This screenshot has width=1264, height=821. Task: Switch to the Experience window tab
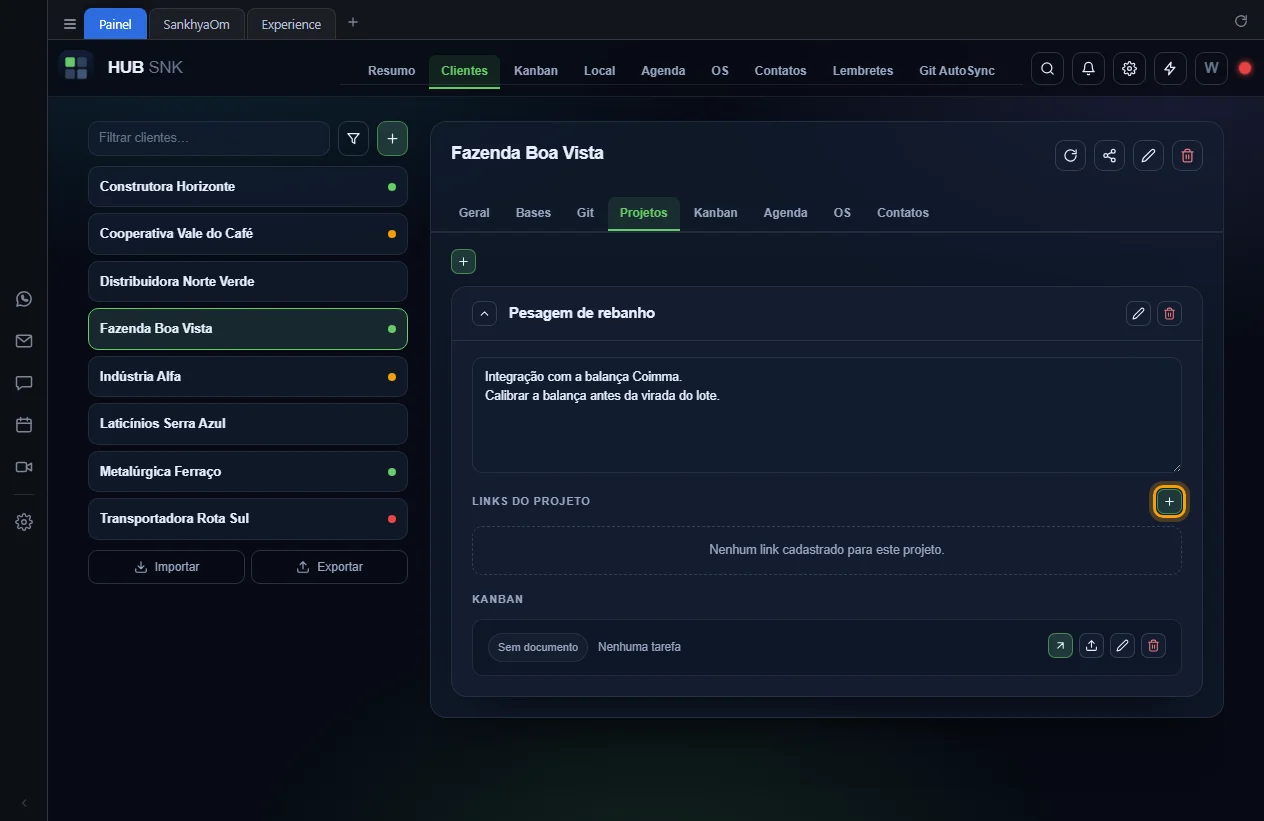tap(291, 24)
